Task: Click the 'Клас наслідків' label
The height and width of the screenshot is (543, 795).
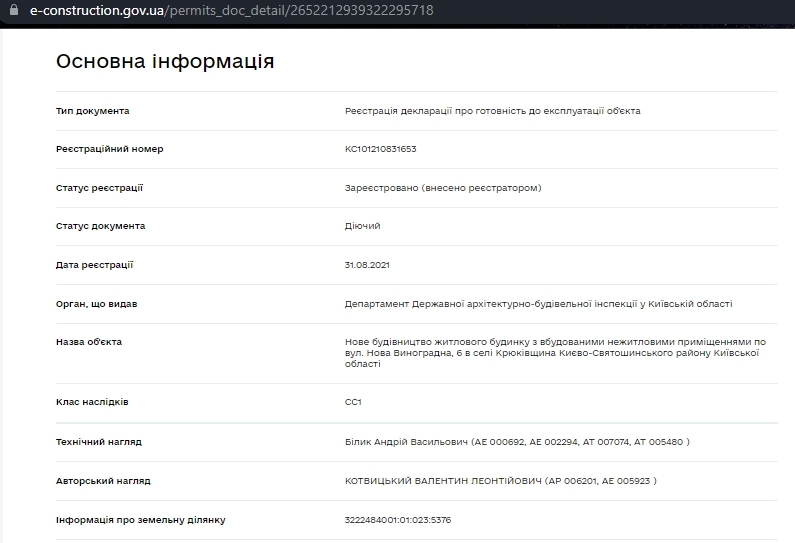Action: [x=92, y=402]
